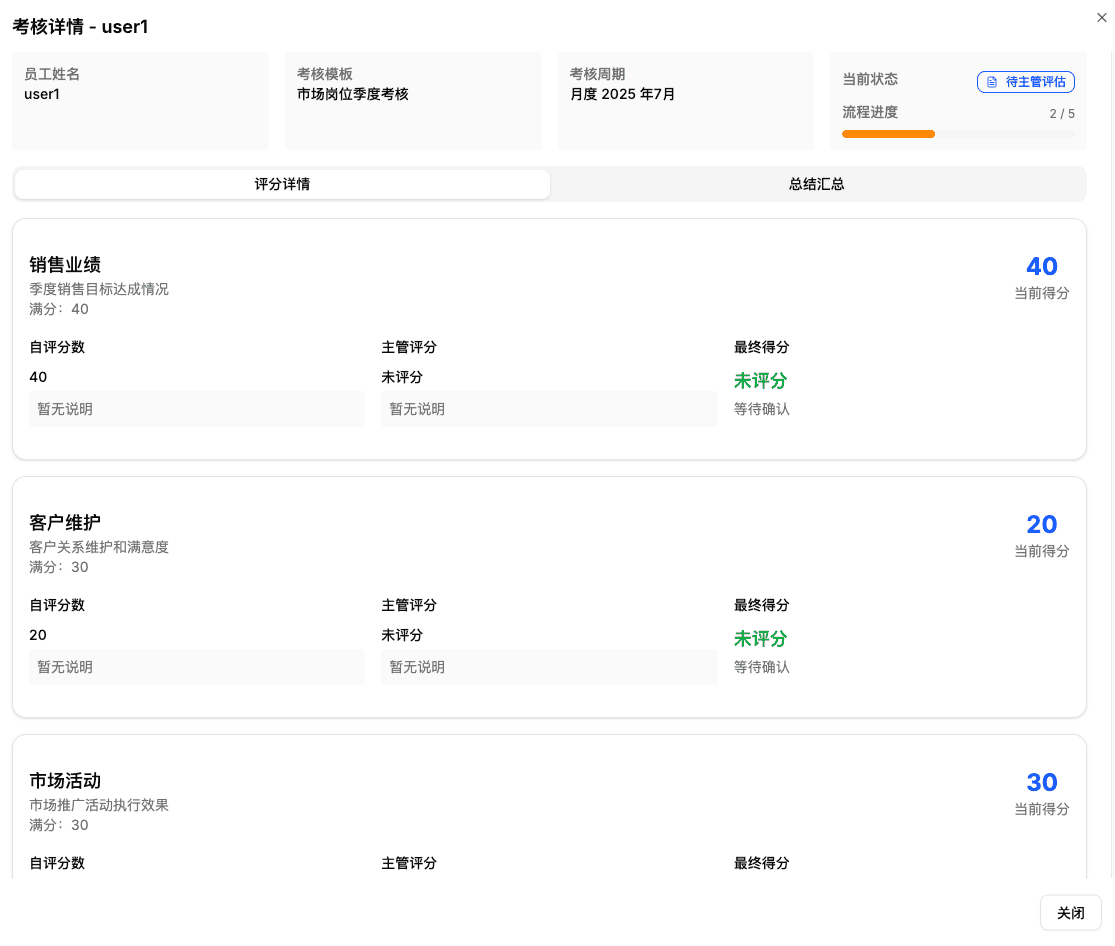1115x946 pixels.
Task: Click the 客户维护 self-evaluation note field
Action: point(196,666)
